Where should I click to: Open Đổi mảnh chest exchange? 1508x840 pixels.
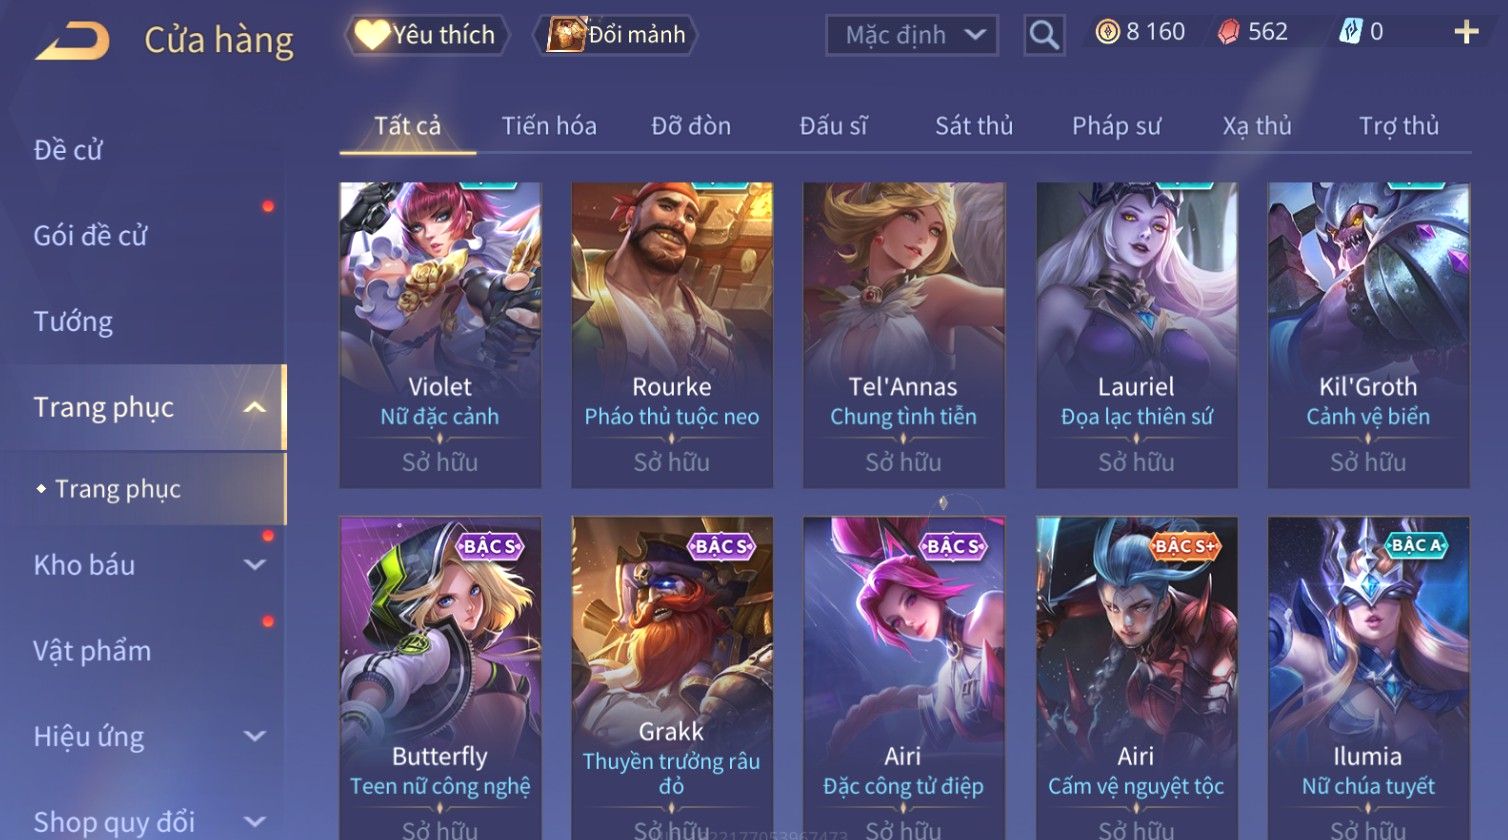click(617, 35)
